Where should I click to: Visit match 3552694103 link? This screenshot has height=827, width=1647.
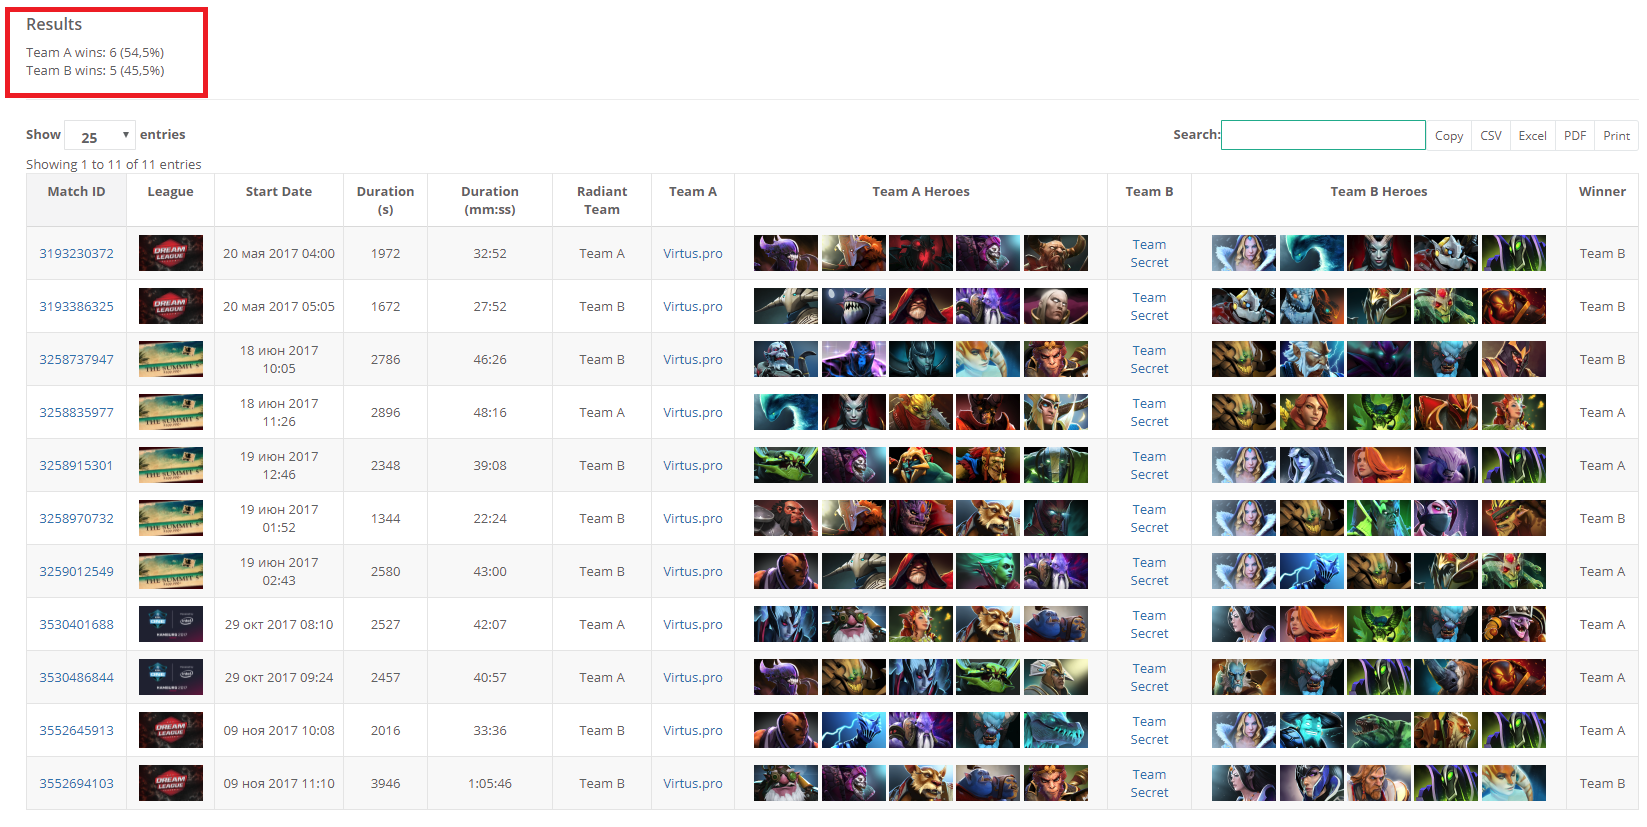pyautogui.click(x=76, y=783)
